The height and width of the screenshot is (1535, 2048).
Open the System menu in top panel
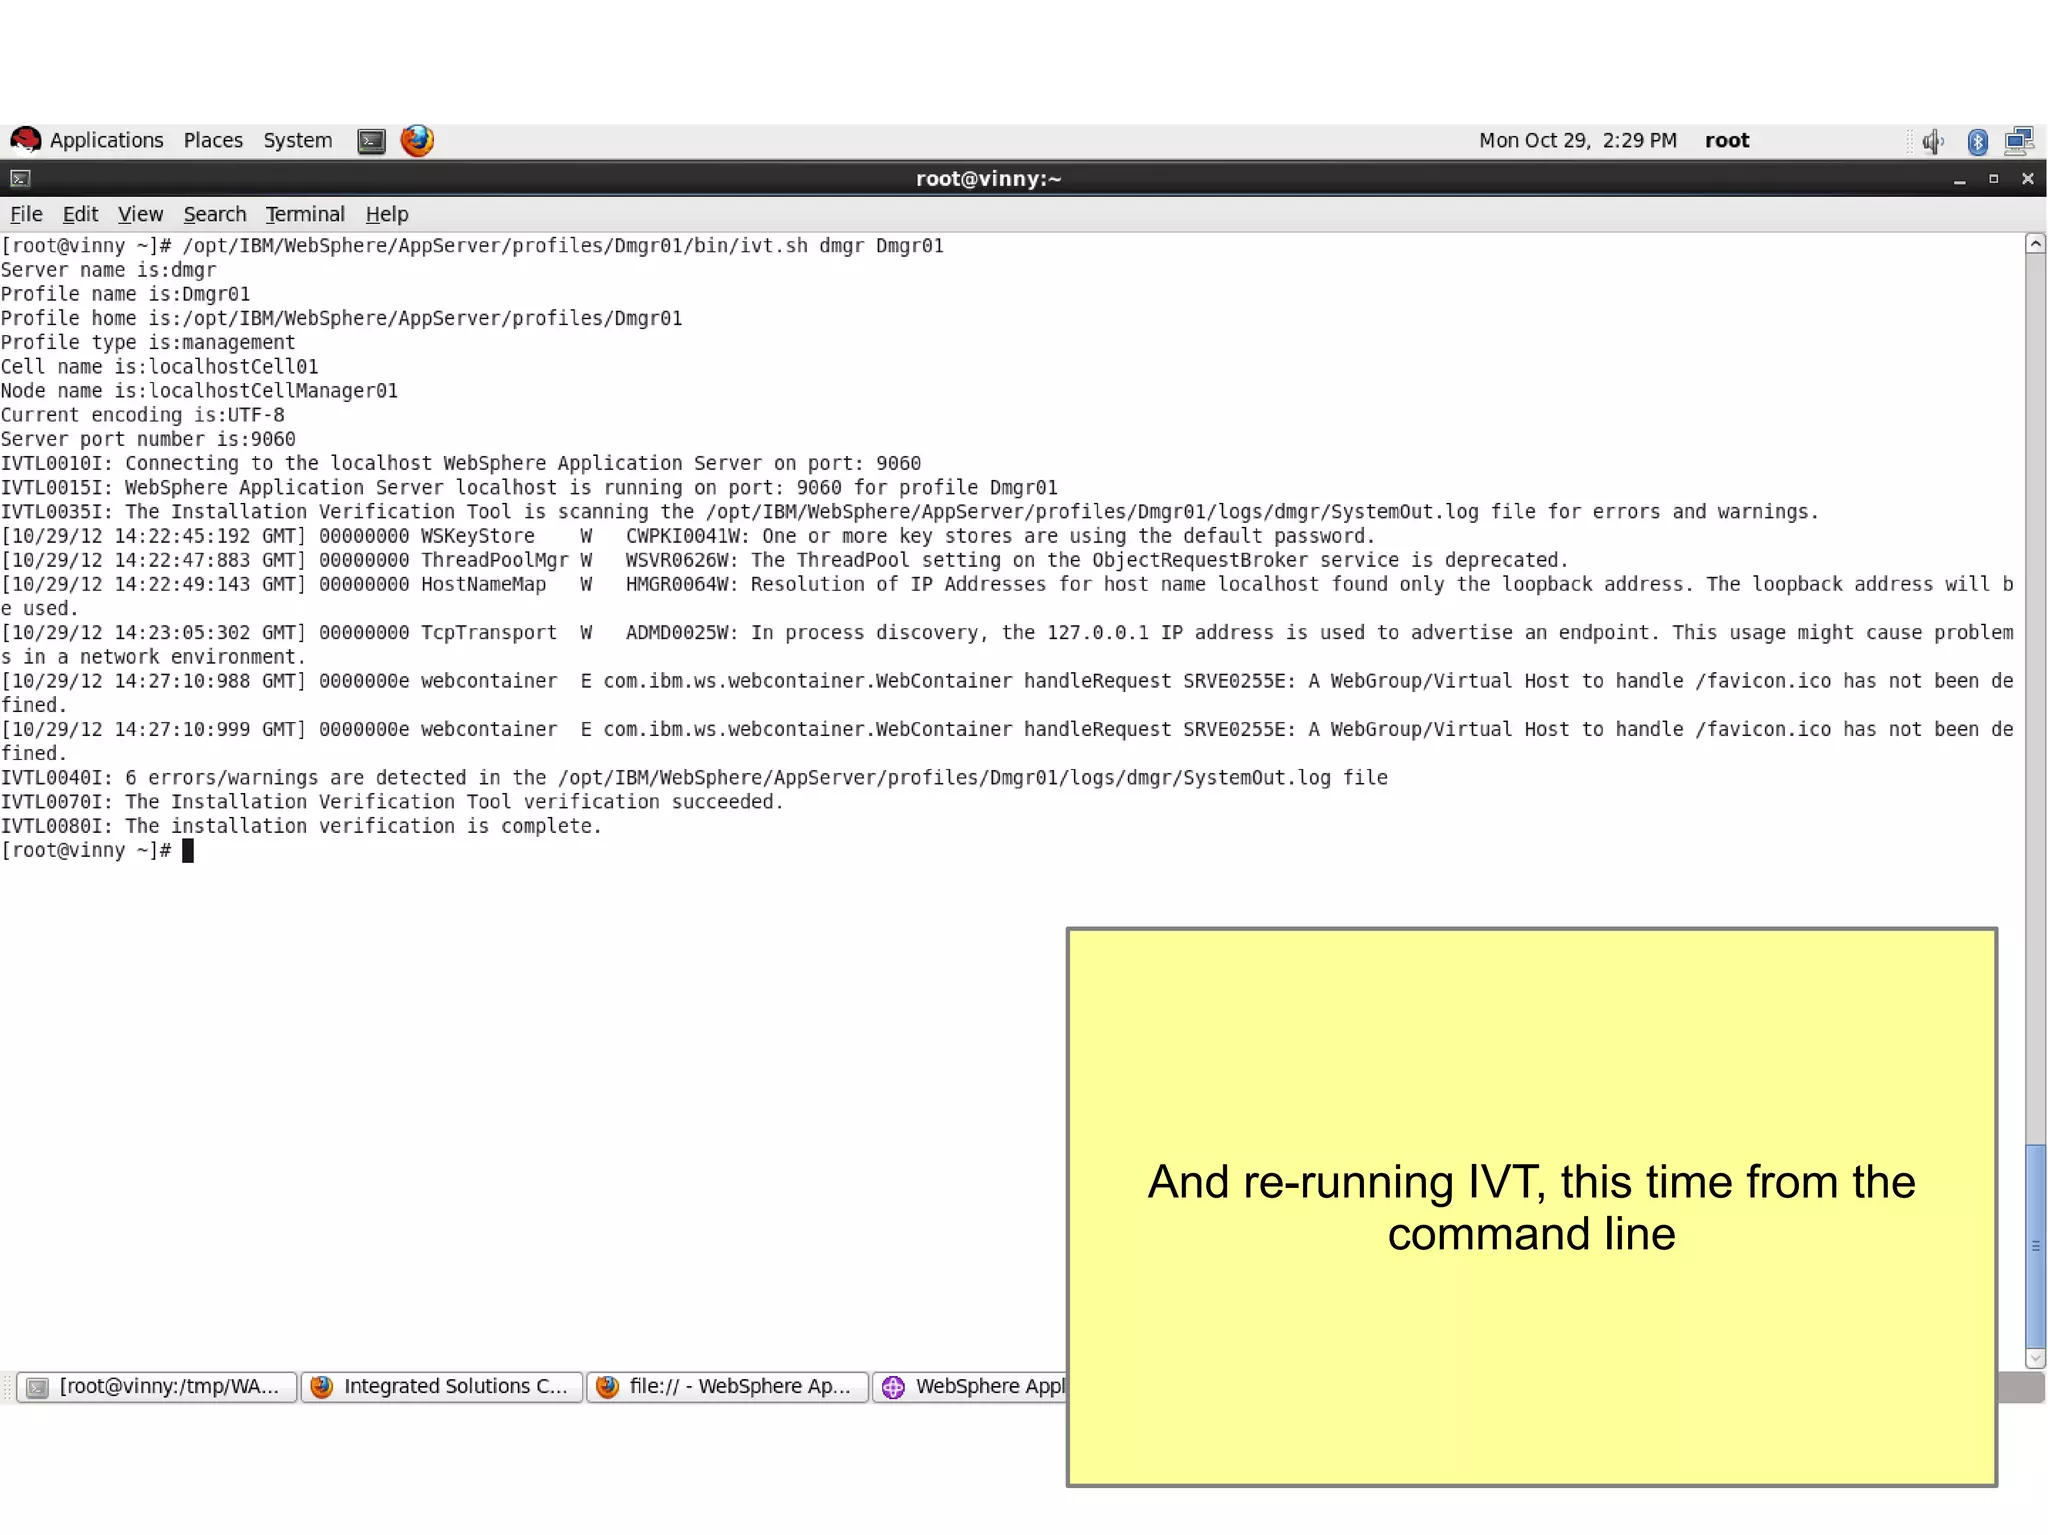298,141
